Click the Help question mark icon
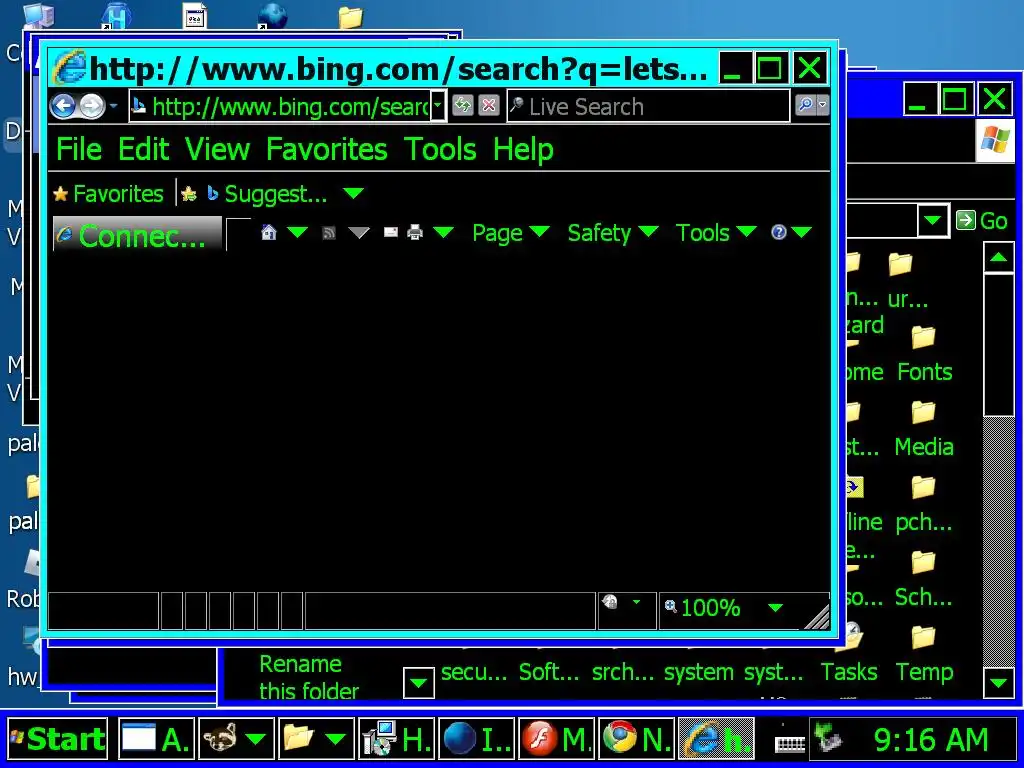1024x768 pixels. 778,232
